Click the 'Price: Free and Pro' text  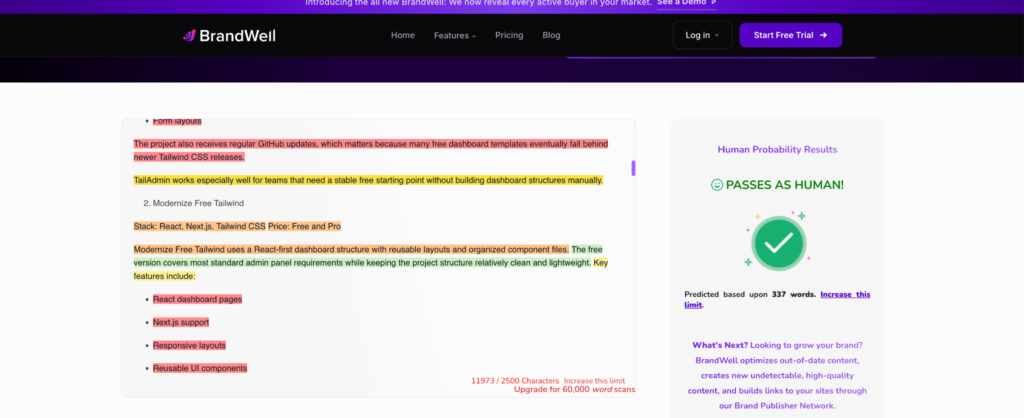coord(304,226)
